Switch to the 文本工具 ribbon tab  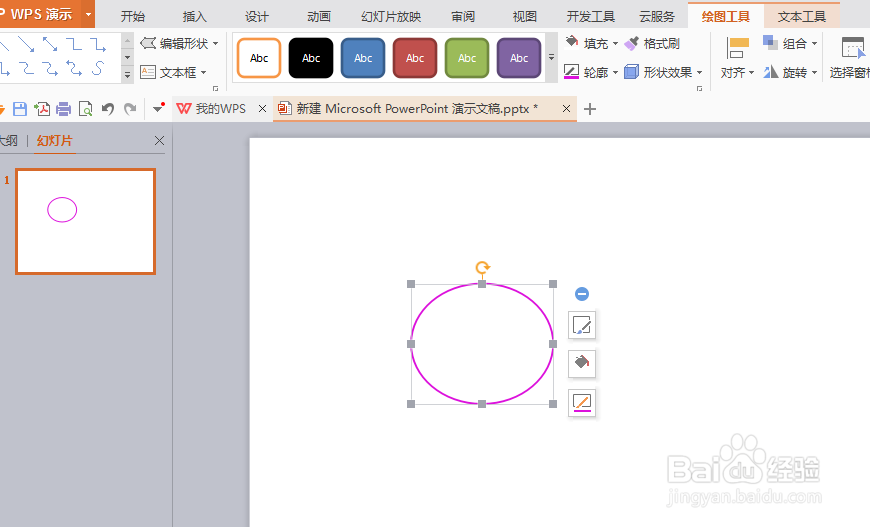coord(802,17)
